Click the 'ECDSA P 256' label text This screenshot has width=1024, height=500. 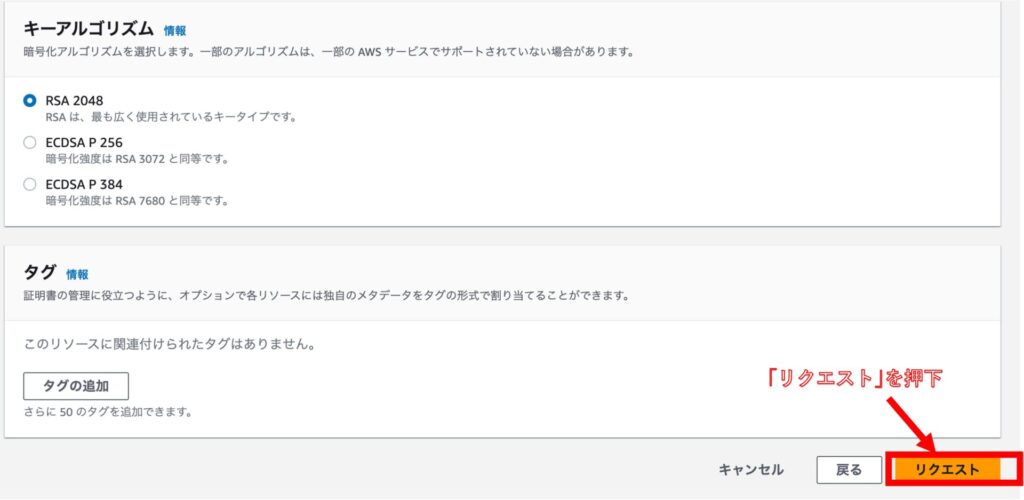tap(84, 143)
